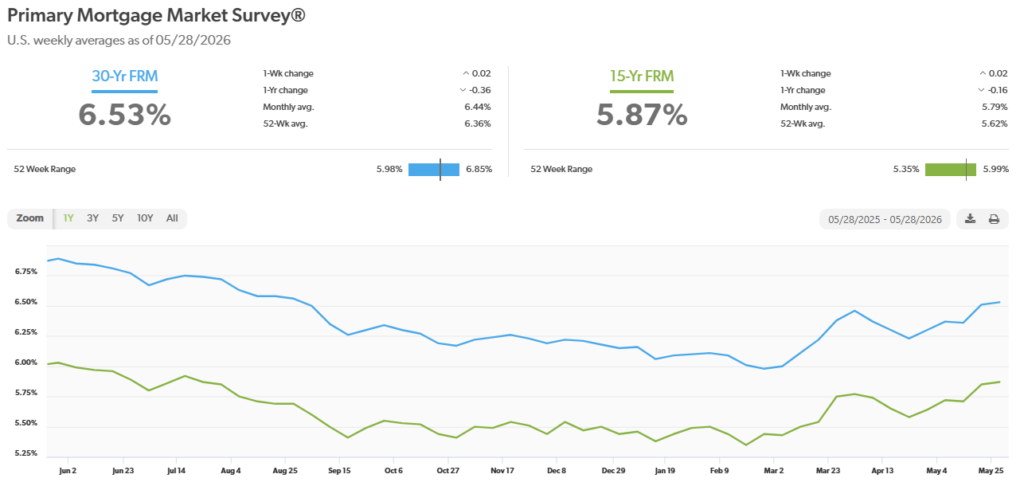
Task: Open the date range 05/28/2025 - 05/28/2026
Action: tap(885, 219)
